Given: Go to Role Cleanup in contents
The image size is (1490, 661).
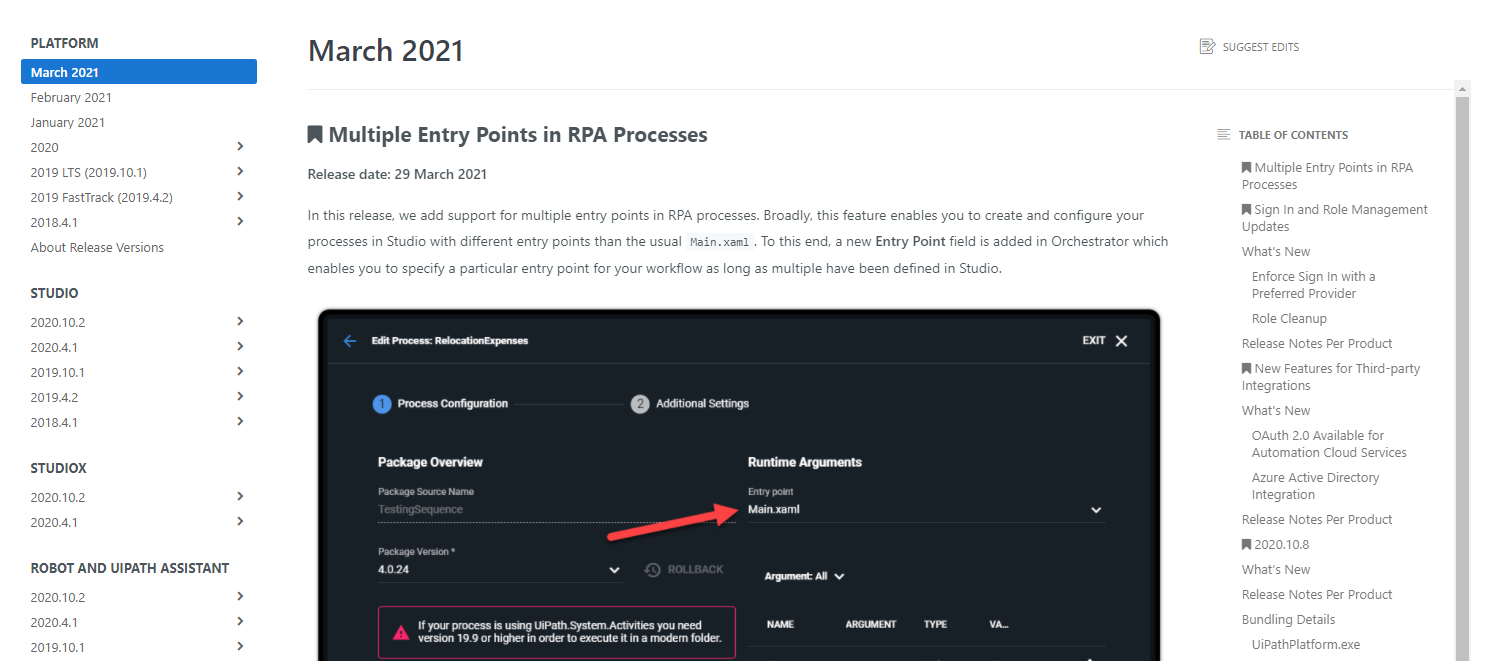Looking at the screenshot, I should (1289, 318).
